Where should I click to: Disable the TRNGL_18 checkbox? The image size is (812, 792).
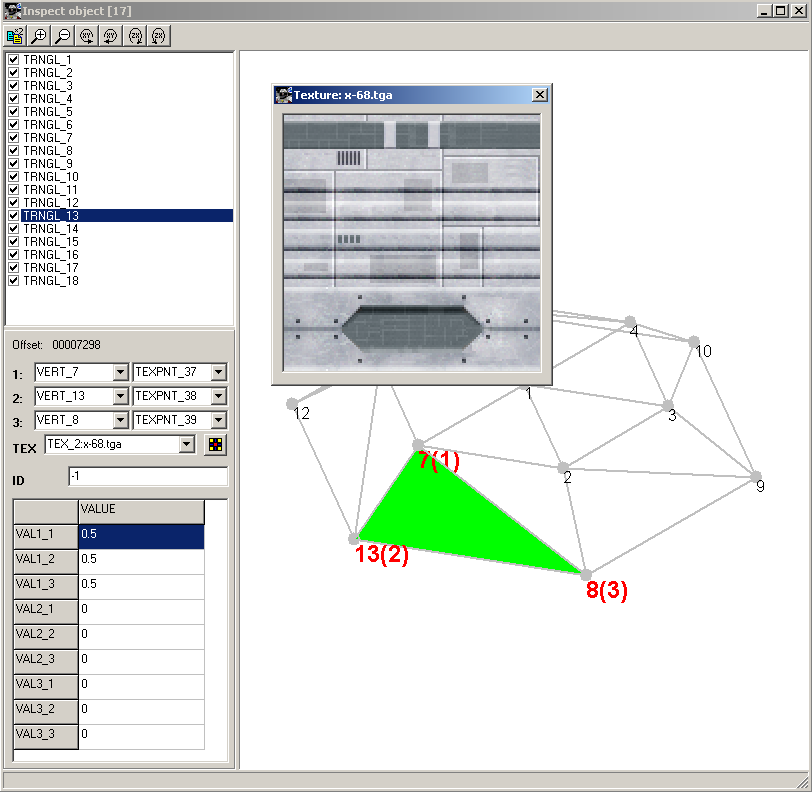click(13, 281)
